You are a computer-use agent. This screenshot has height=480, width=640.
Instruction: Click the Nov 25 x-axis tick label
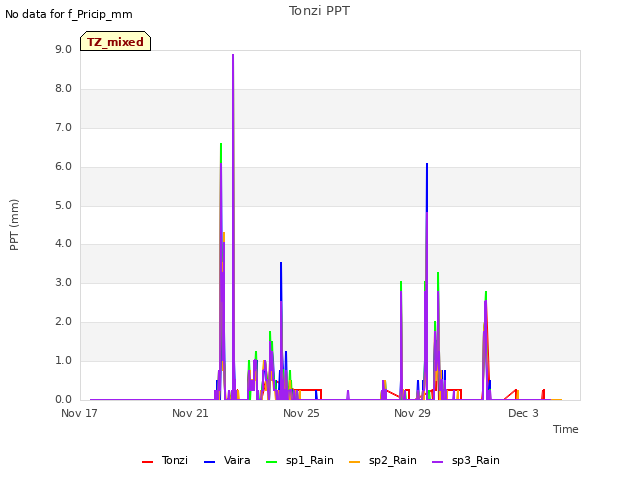tap(301, 413)
